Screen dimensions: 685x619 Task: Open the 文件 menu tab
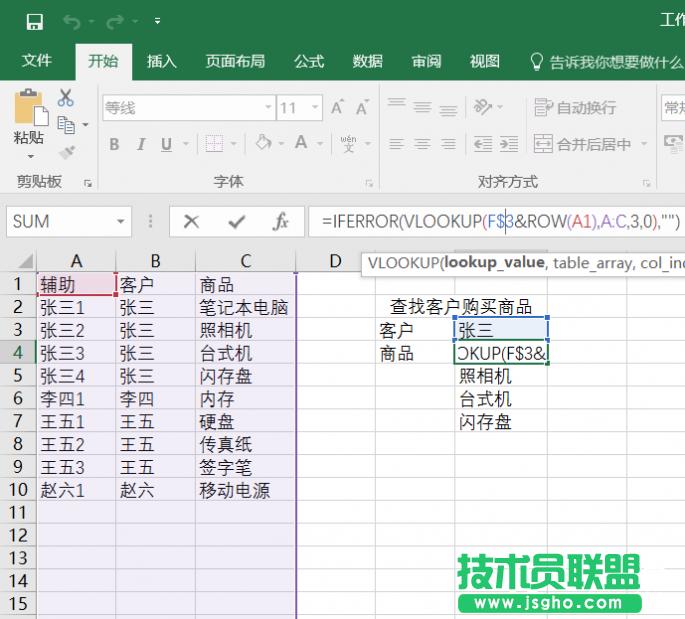37,61
